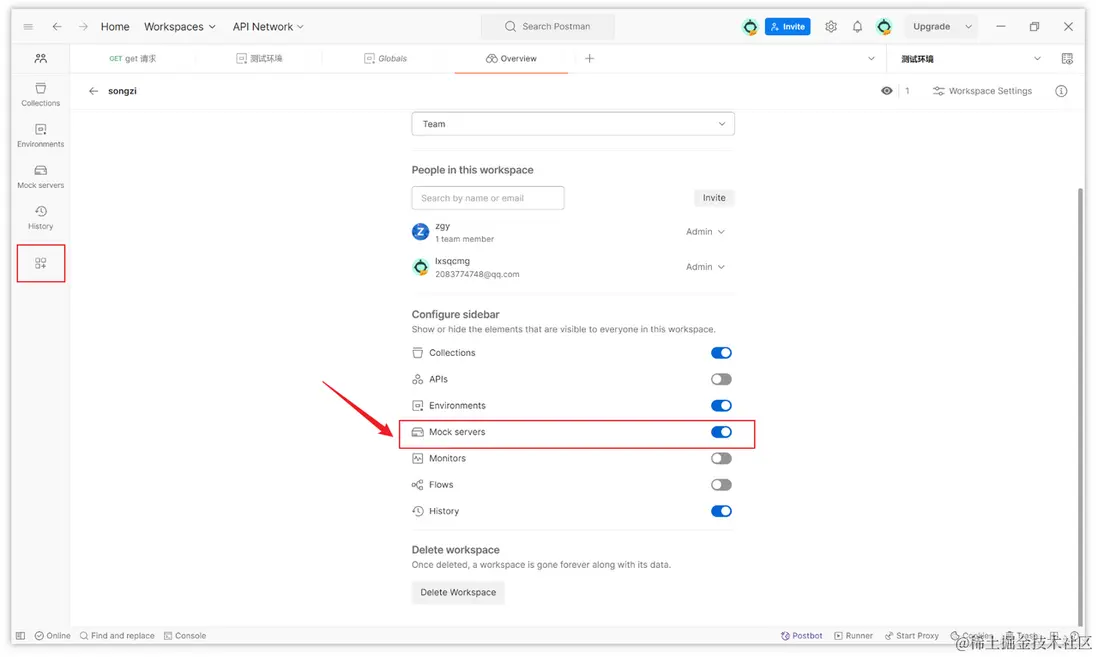Open the Collections sidebar panel
Screen dimensions: 1098x657
coord(40,94)
